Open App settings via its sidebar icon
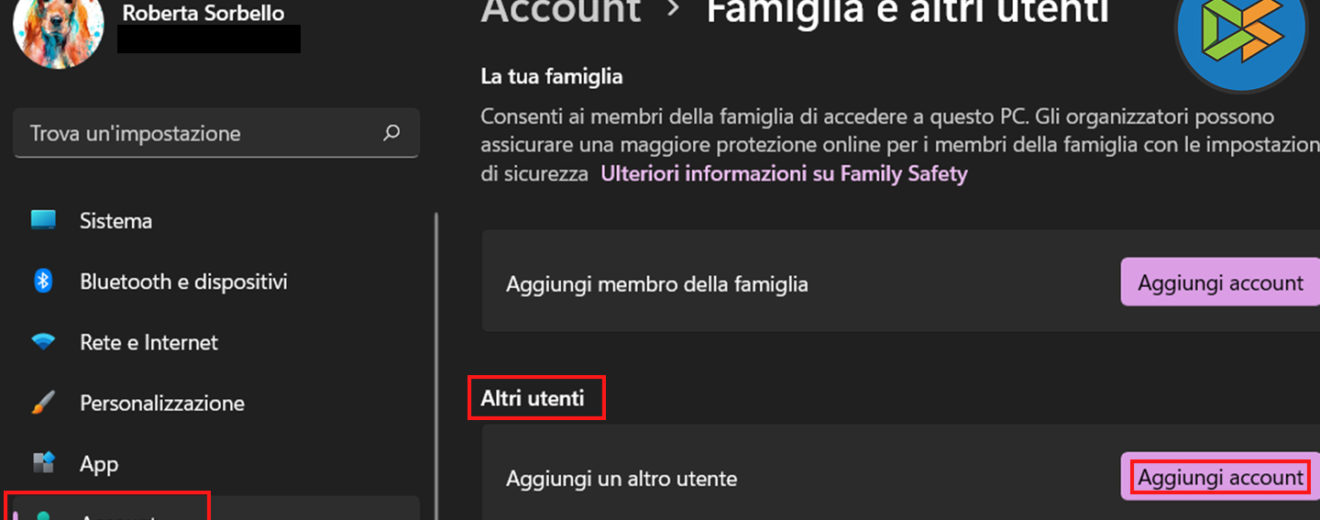Image resolution: width=1320 pixels, height=520 pixels. [x=43, y=463]
